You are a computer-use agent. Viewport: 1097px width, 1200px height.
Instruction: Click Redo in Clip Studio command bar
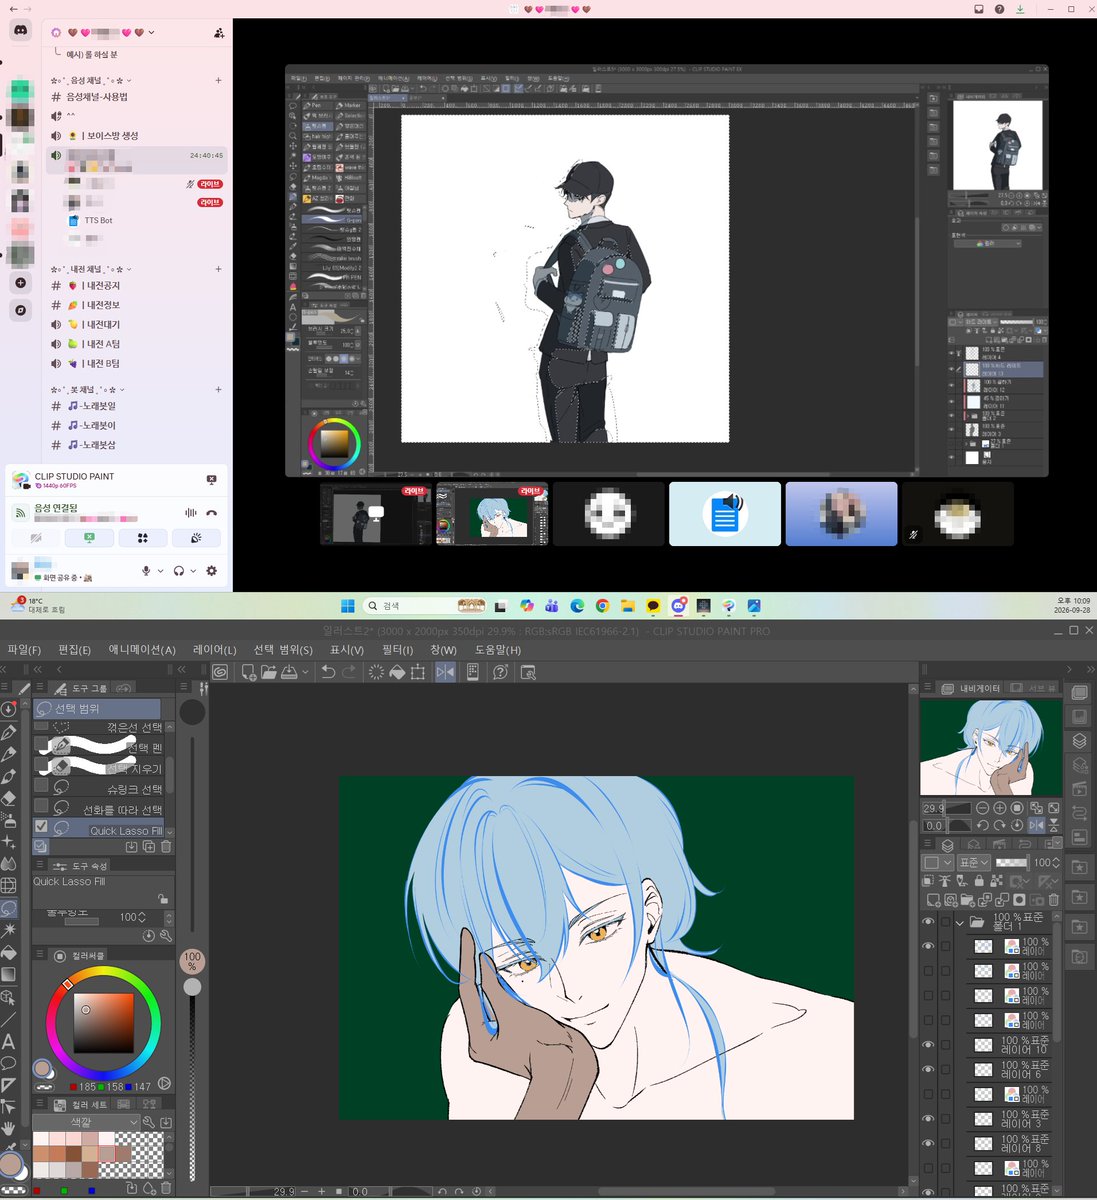(x=349, y=672)
